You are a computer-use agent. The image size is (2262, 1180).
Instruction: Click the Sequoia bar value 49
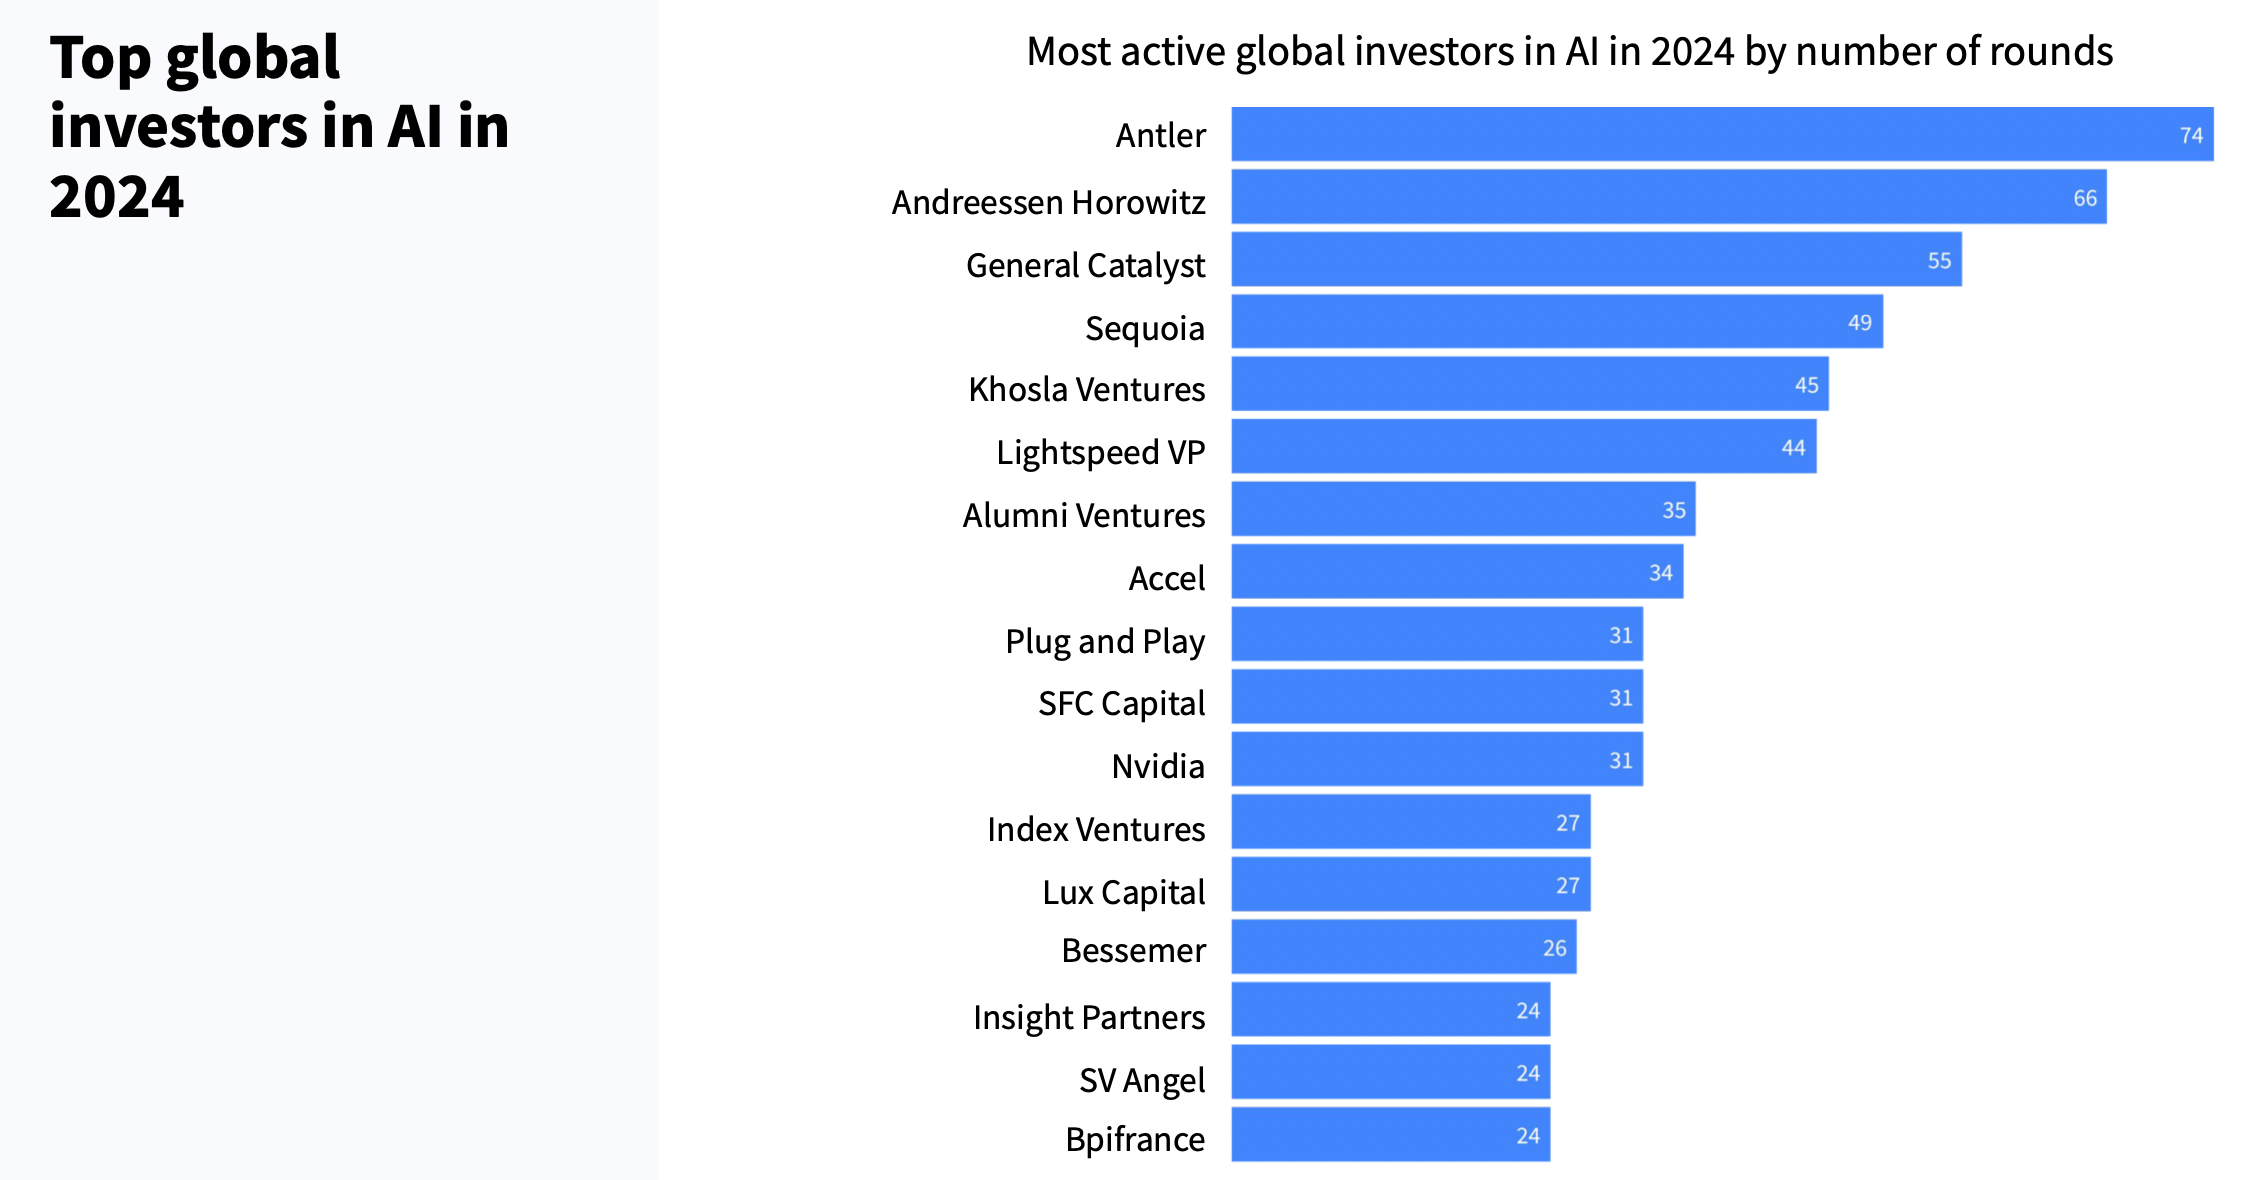[1859, 323]
